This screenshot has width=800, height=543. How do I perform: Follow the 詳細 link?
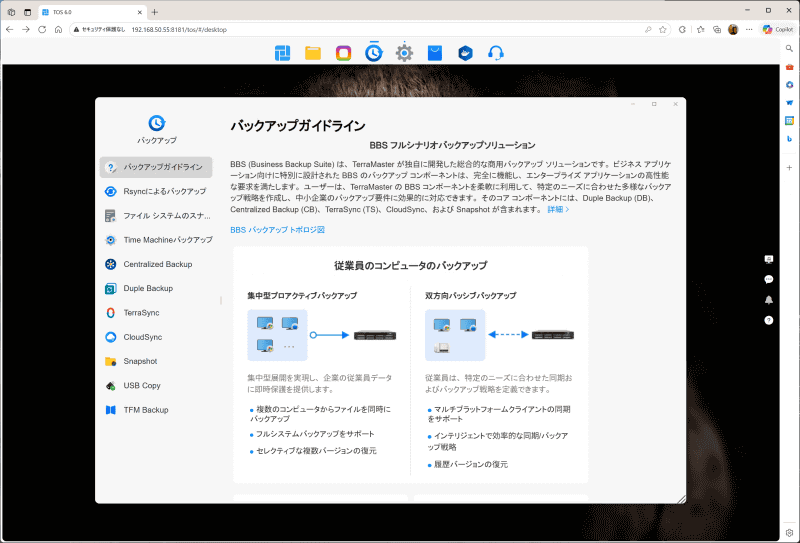[x=558, y=209]
